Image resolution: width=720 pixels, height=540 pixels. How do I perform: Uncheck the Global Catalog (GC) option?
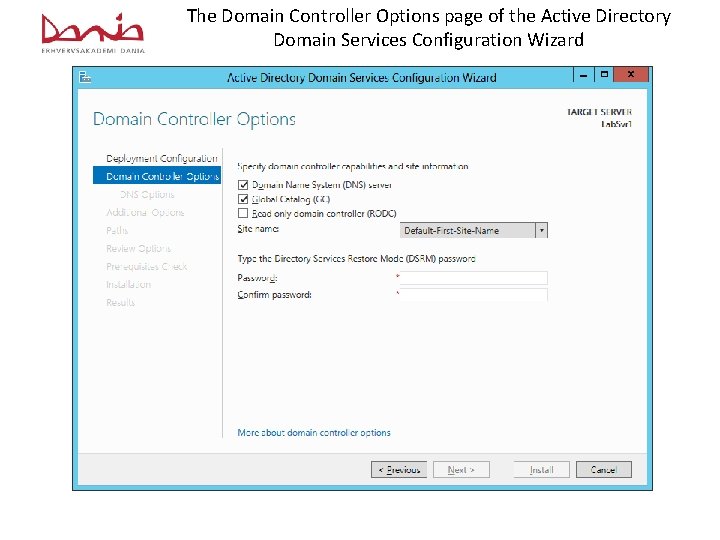coord(243,199)
